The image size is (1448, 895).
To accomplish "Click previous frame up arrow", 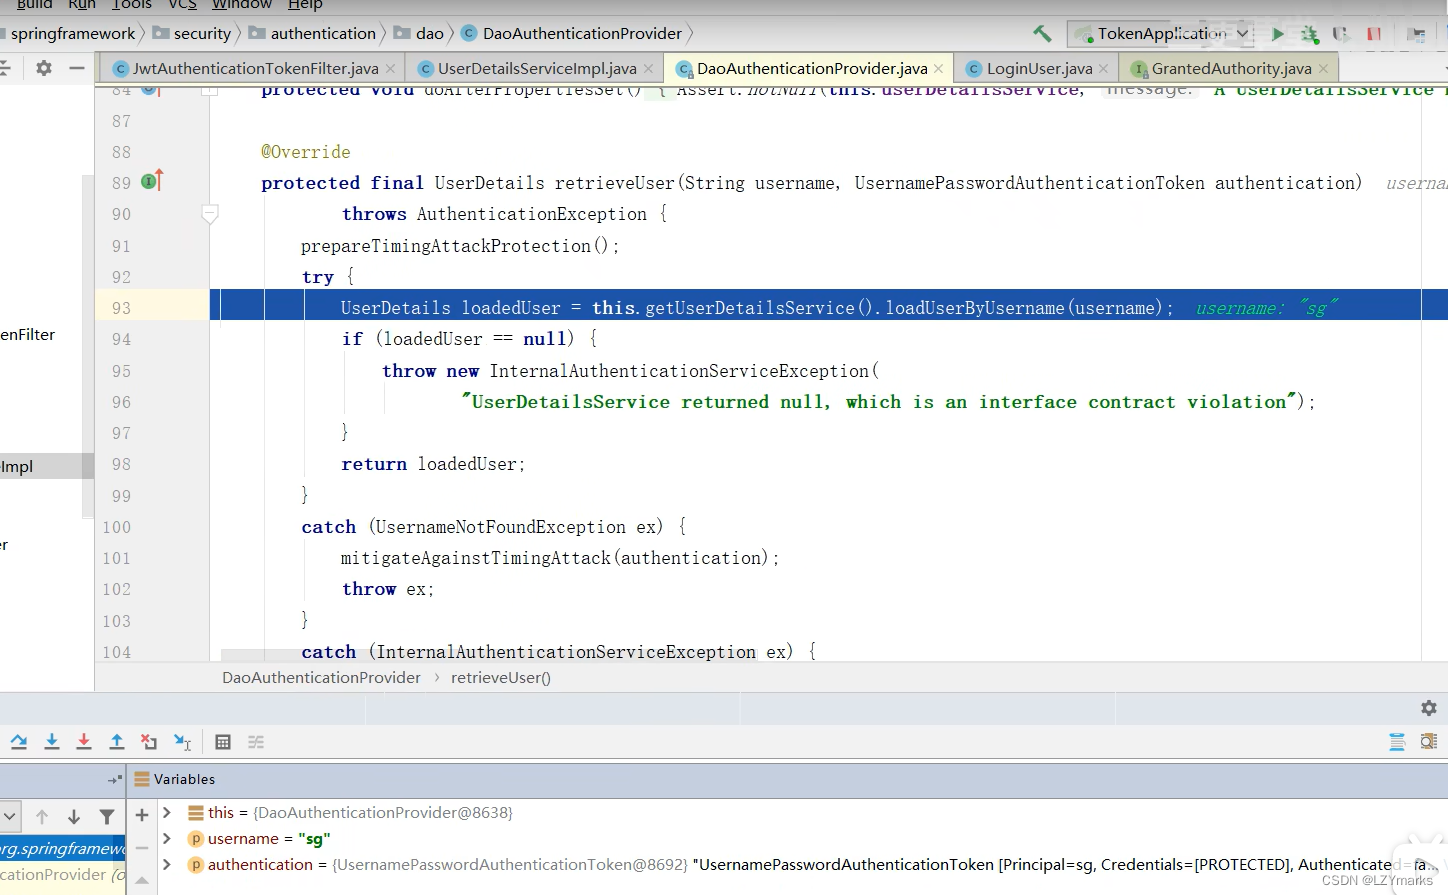I will coord(42,817).
